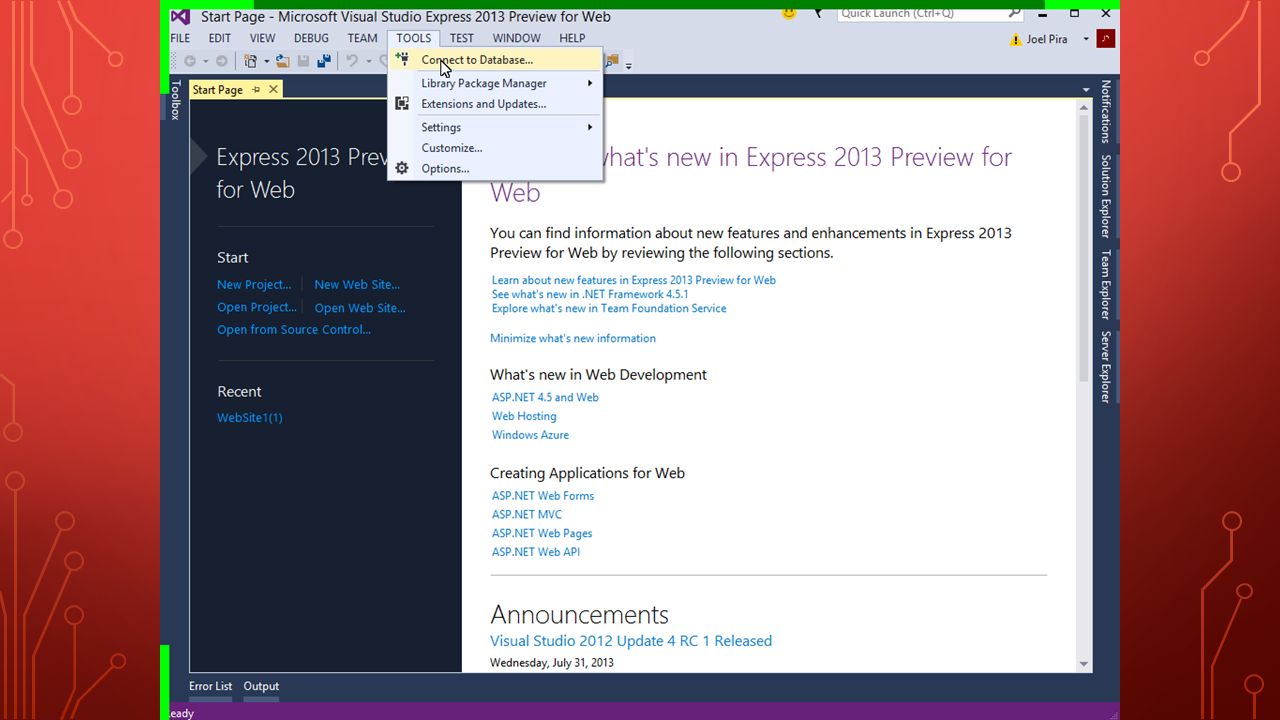Open the EDIT menu

tap(219, 38)
